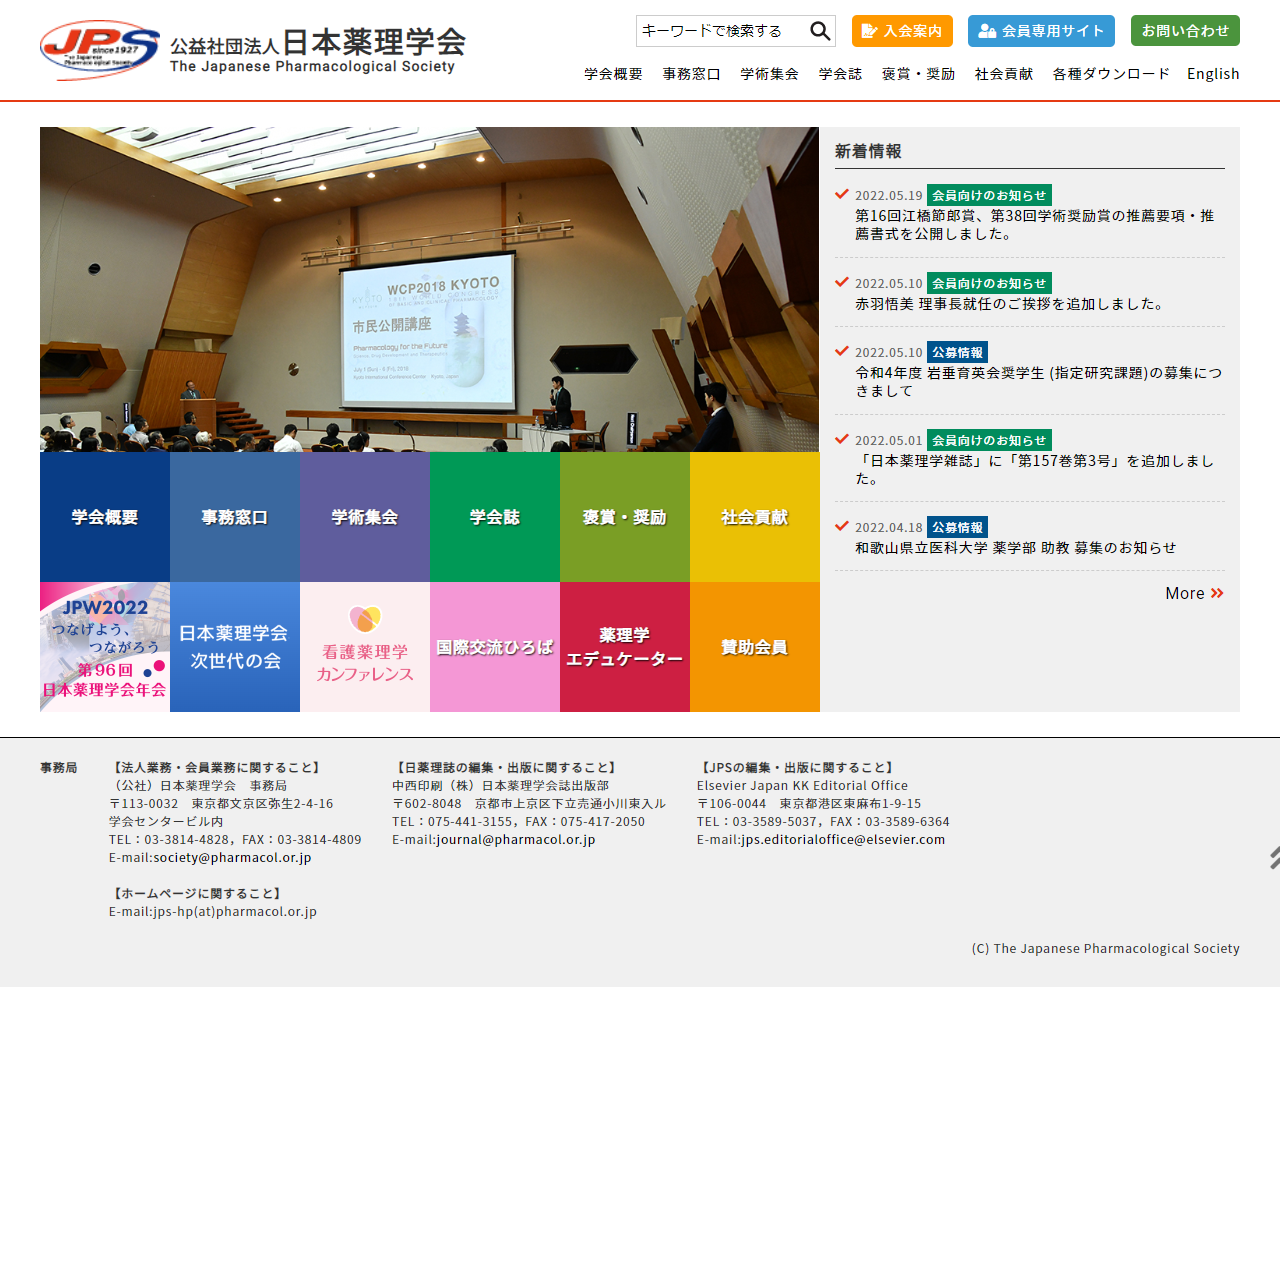Click the red 薬理学エデュケーター tile
The image size is (1280, 1280).
[x=625, y=647]
